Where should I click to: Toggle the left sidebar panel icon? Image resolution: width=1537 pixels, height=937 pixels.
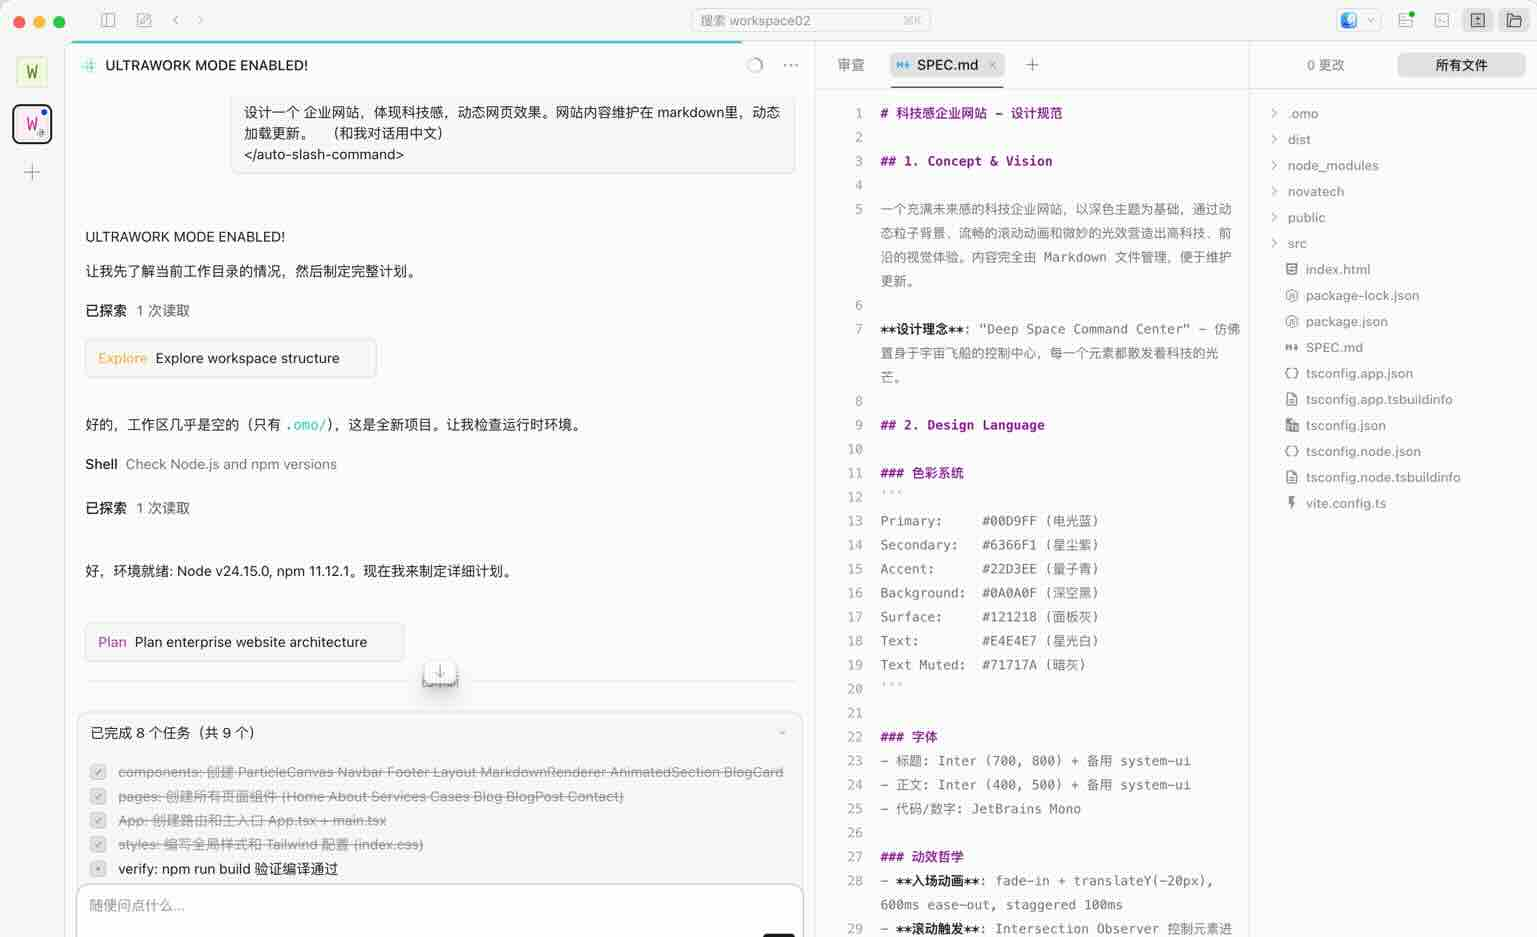click(108, 20)
